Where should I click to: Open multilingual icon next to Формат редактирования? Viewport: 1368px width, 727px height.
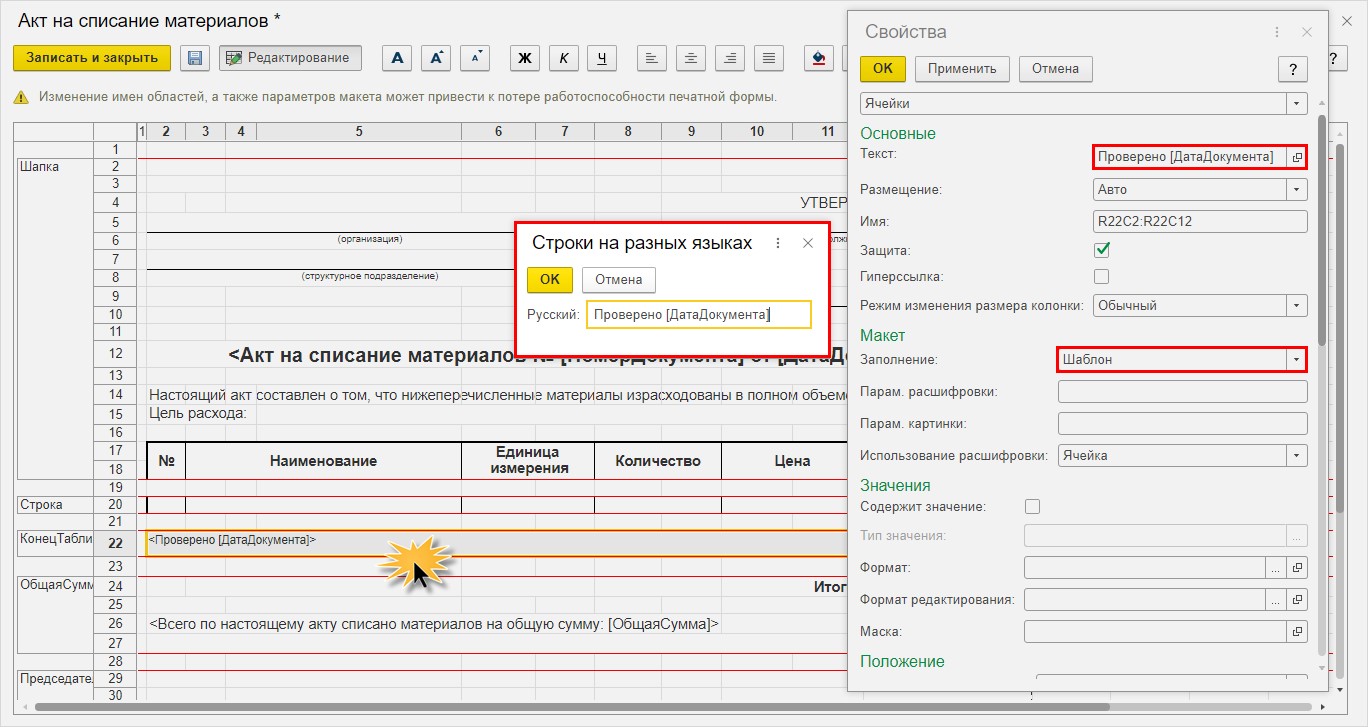[x=1297, y=600]
